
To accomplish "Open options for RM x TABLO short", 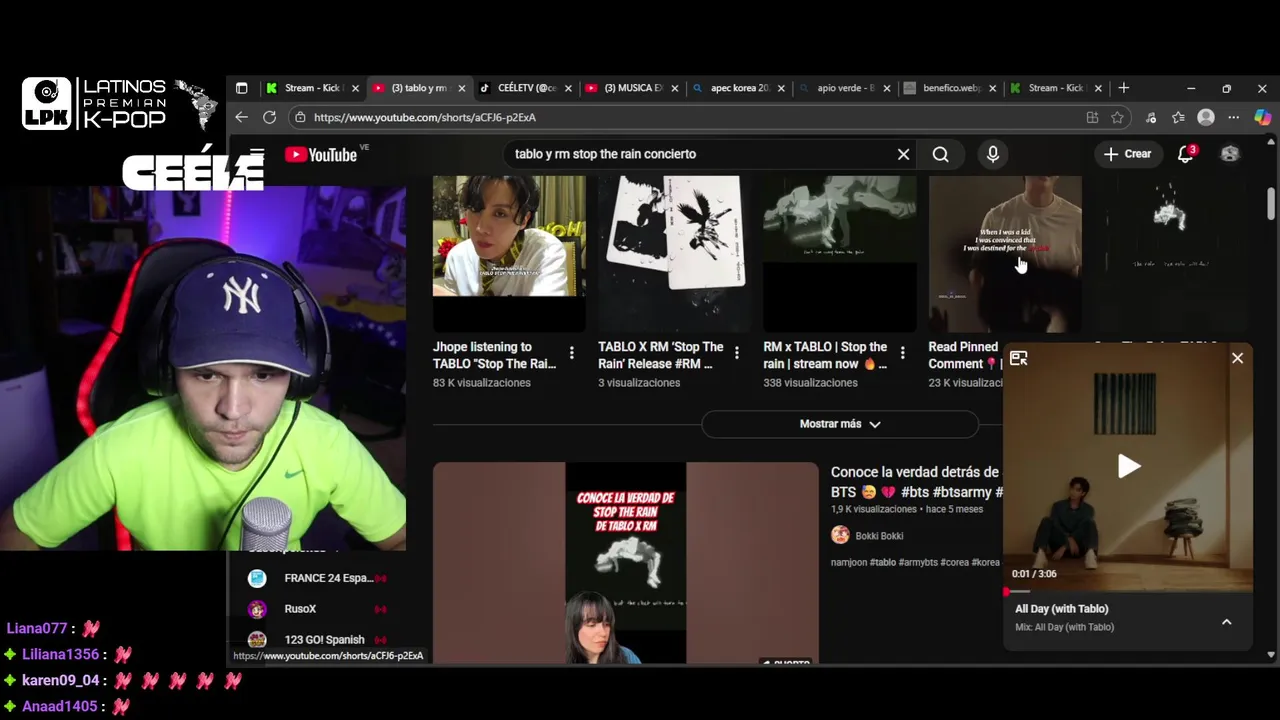I will (x=902, y=353).
